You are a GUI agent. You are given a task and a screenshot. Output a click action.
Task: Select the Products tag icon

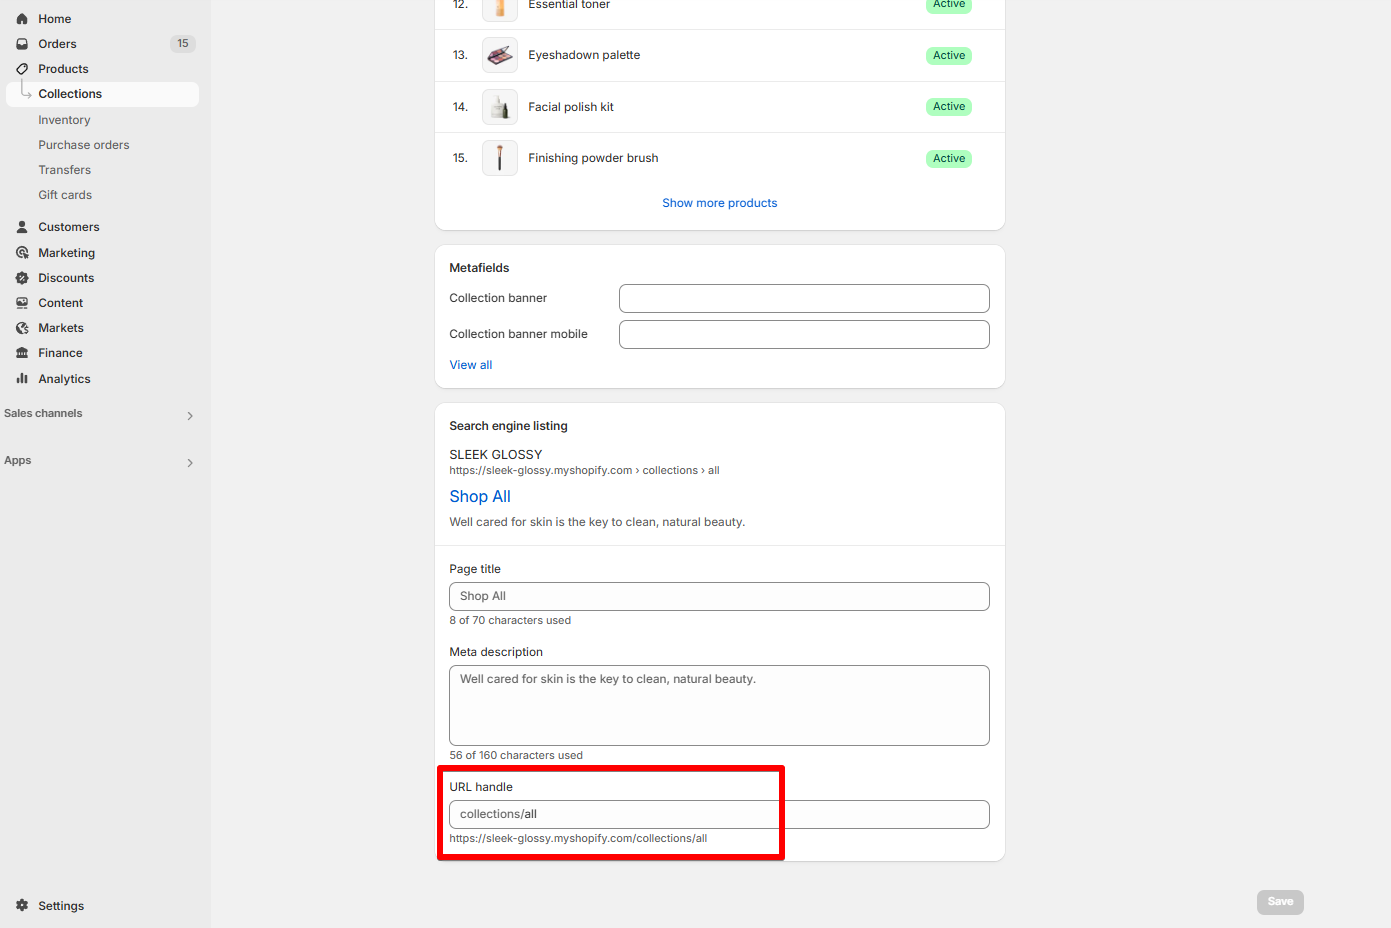tap(22, 69)
